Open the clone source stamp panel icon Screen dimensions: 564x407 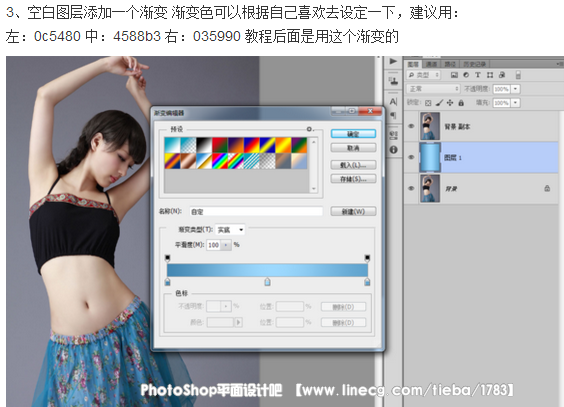tap(394, 81)
